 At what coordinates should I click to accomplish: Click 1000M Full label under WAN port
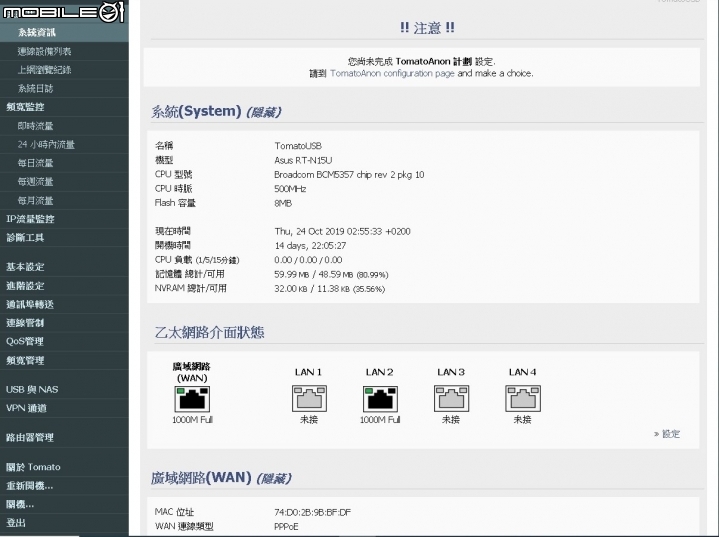(x=192, y=420)
